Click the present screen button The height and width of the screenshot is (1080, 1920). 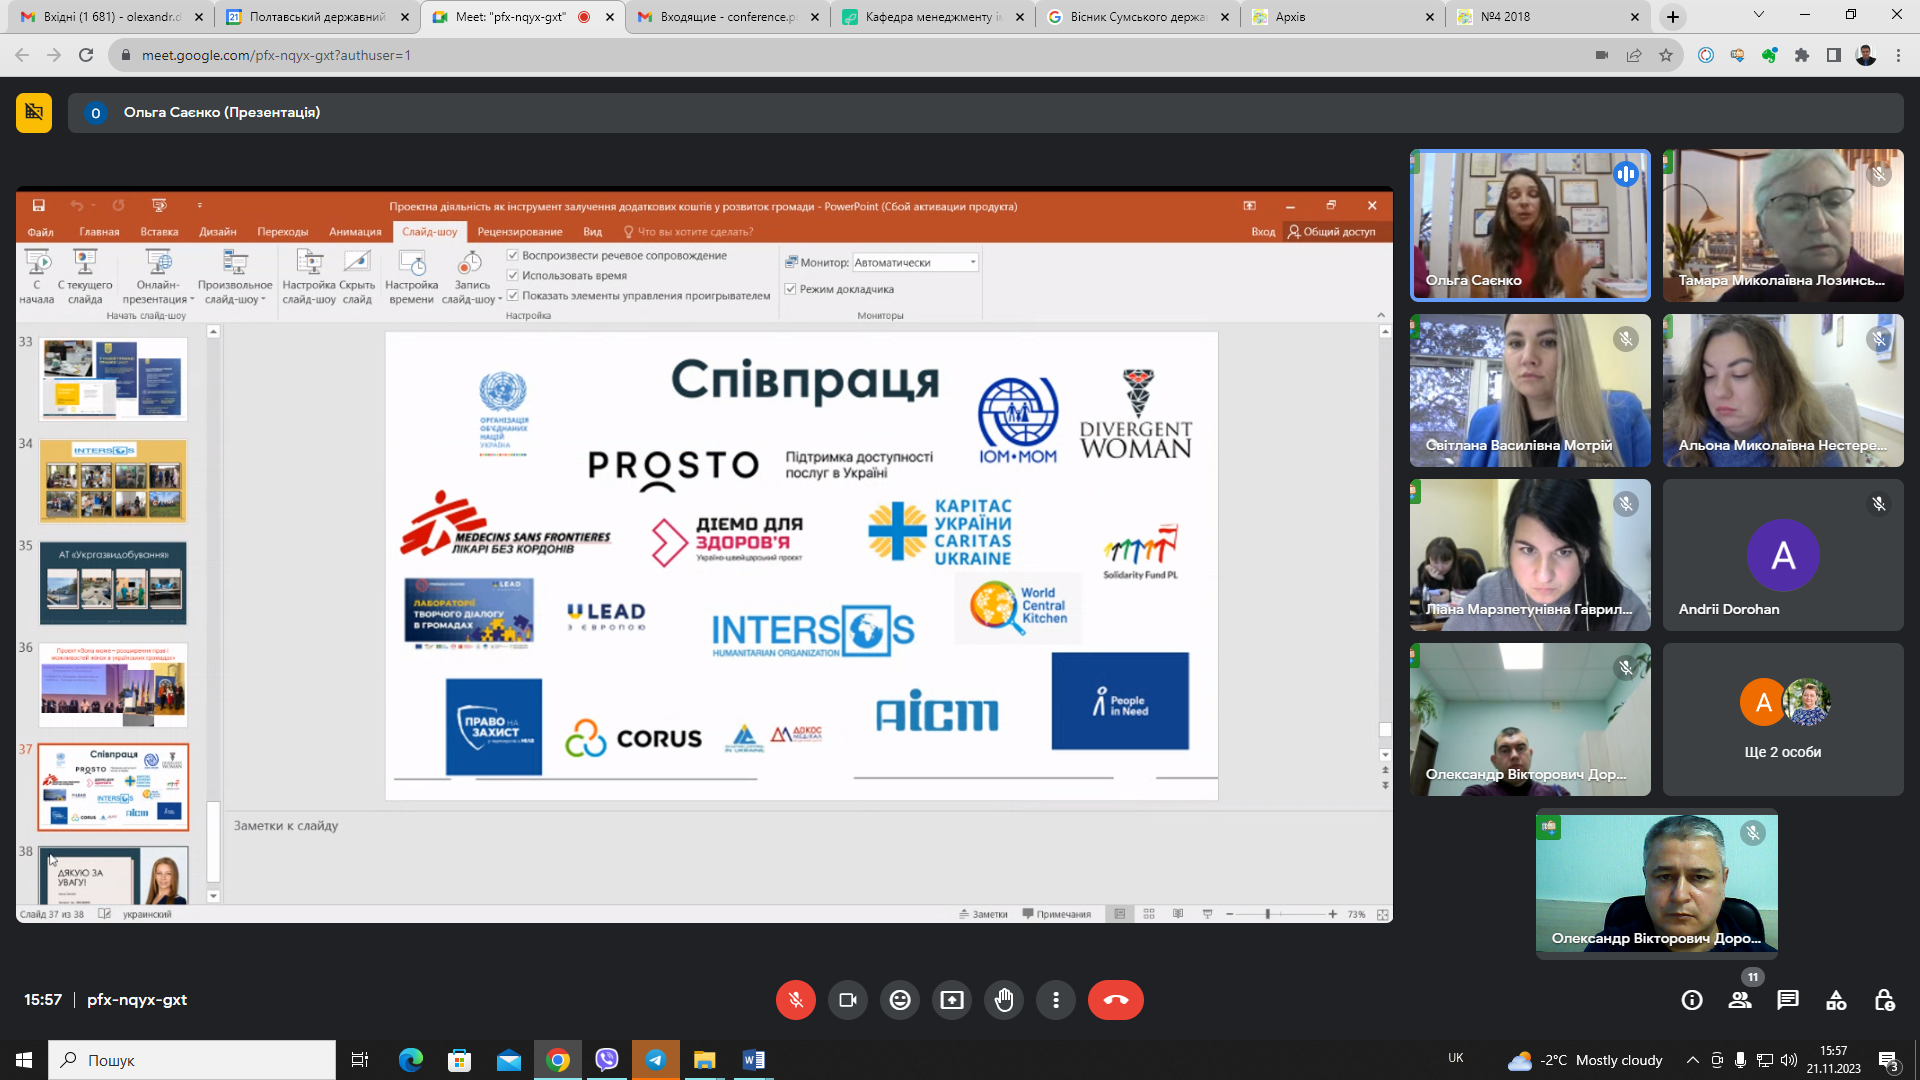click(x=952, y=1000)
